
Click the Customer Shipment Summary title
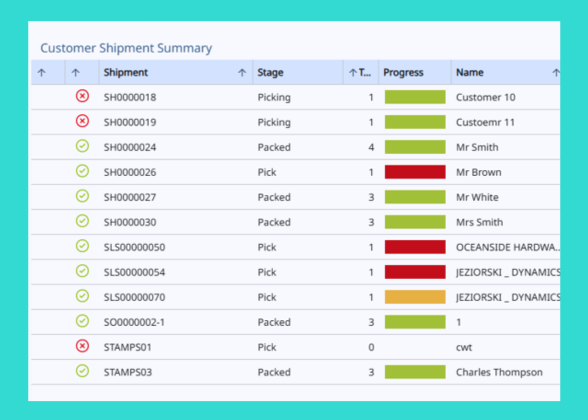(126, 48)
